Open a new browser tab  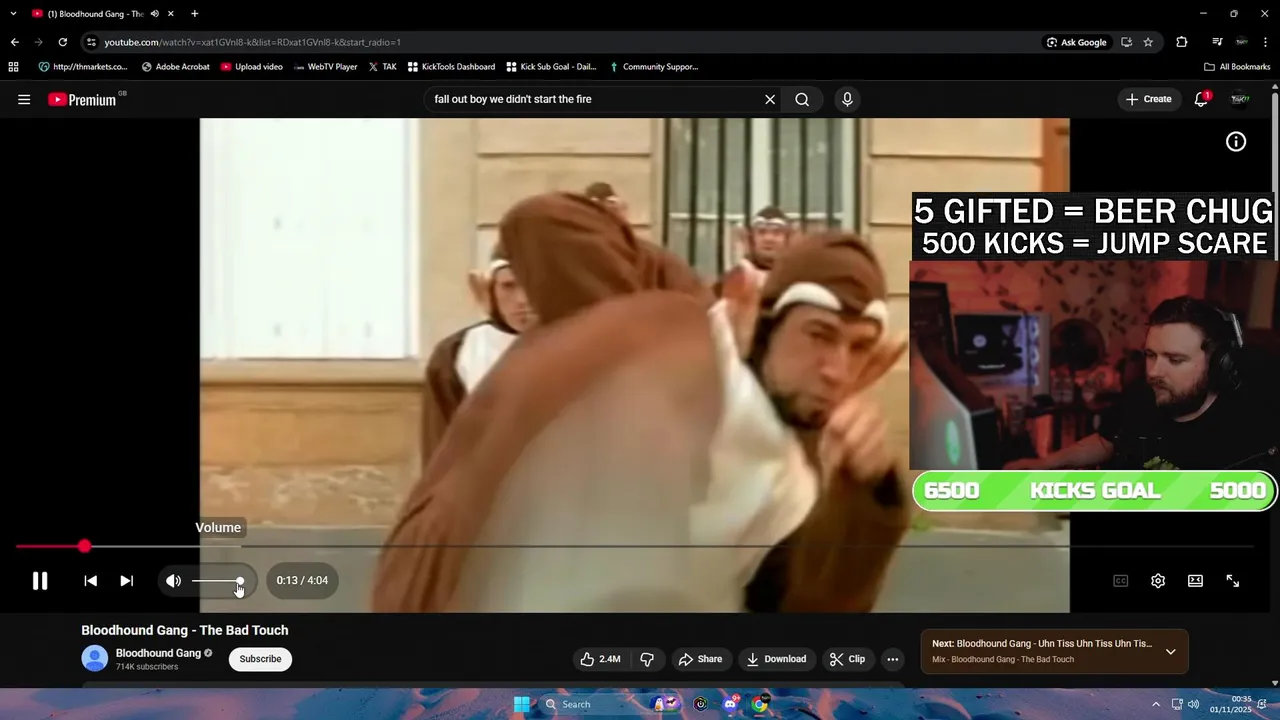click(x=194, y=14)
